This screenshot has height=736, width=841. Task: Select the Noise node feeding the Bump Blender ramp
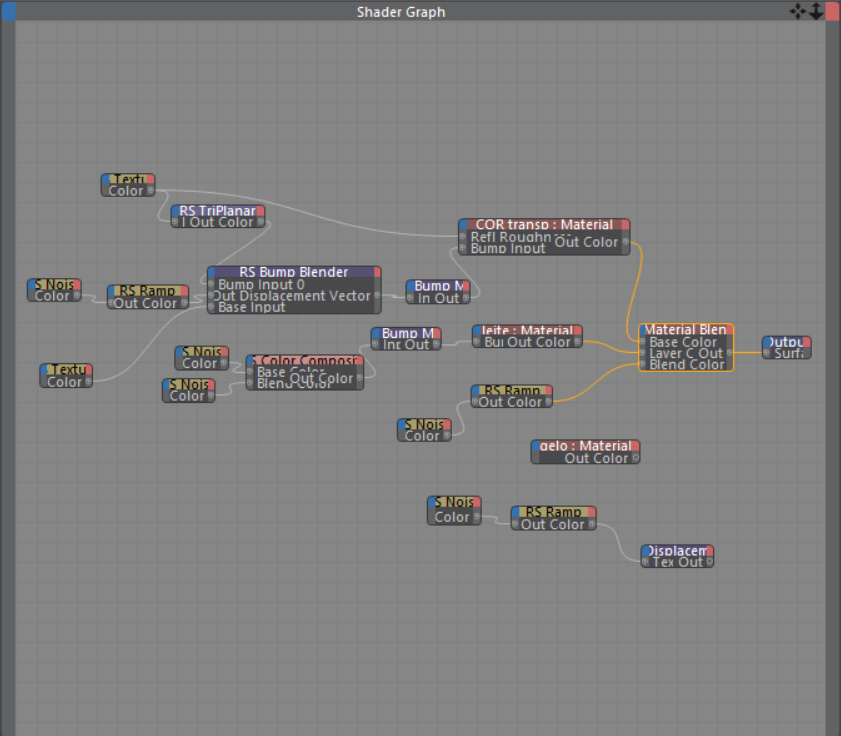[x=54, y=290]
